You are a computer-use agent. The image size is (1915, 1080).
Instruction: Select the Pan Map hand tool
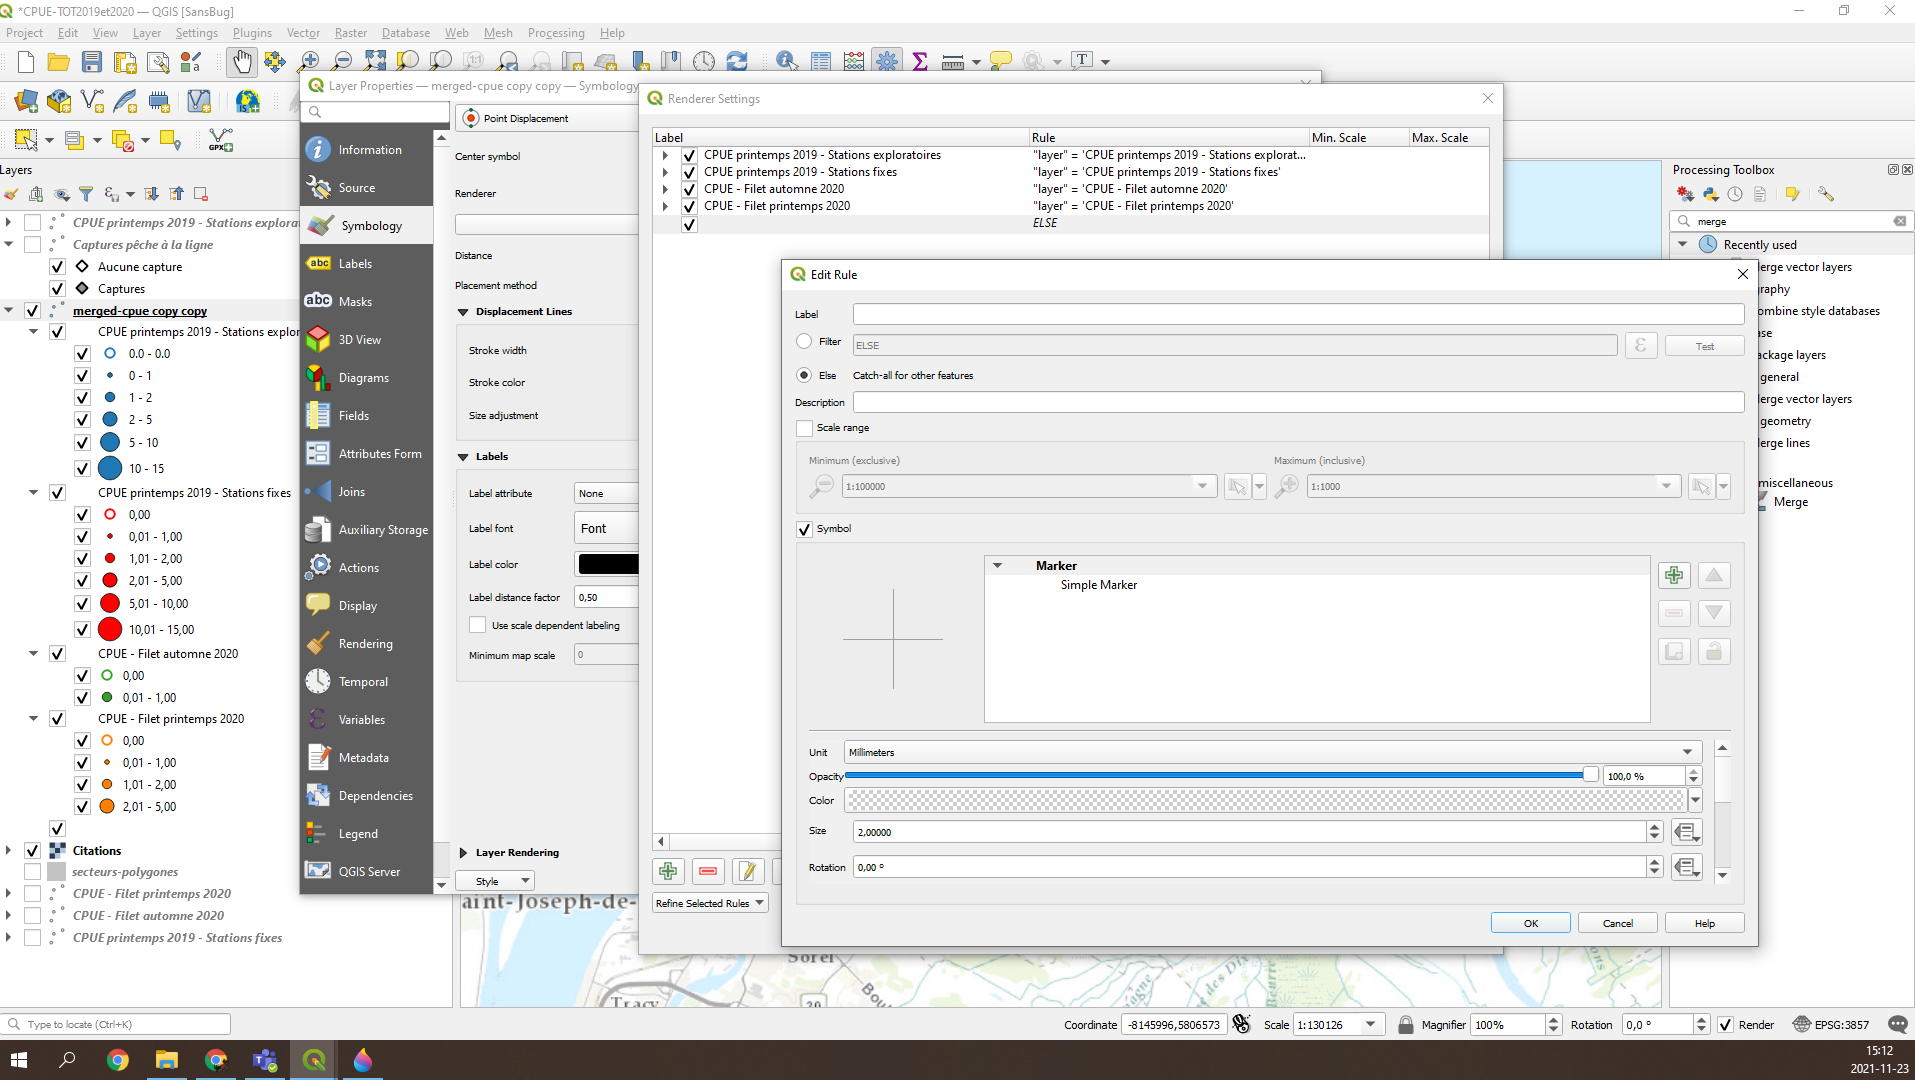pyautogui.click(x=241, y=62)
